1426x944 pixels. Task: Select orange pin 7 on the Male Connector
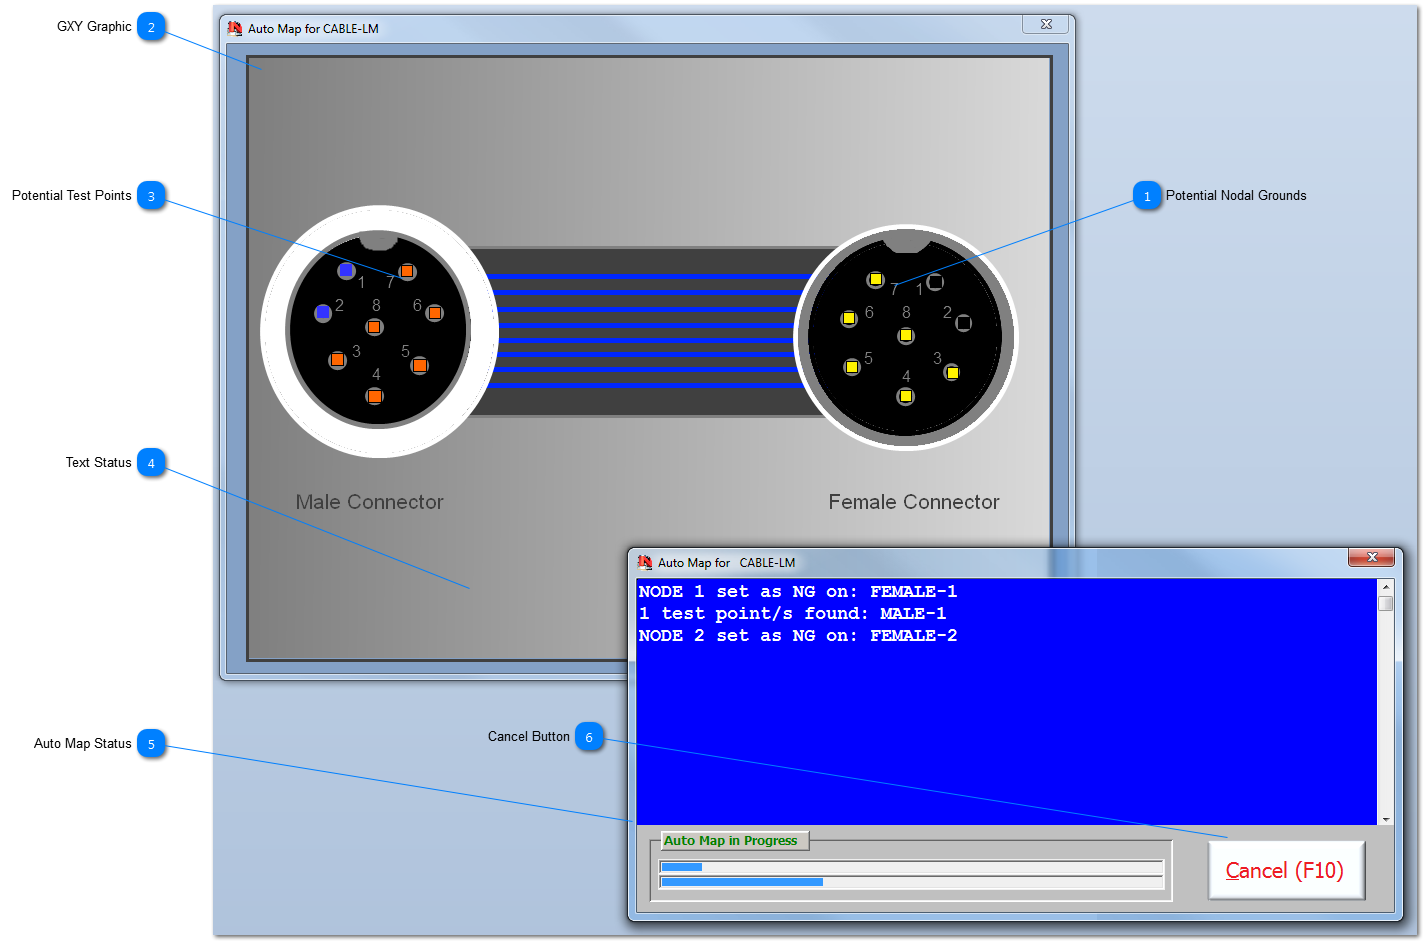407,271
